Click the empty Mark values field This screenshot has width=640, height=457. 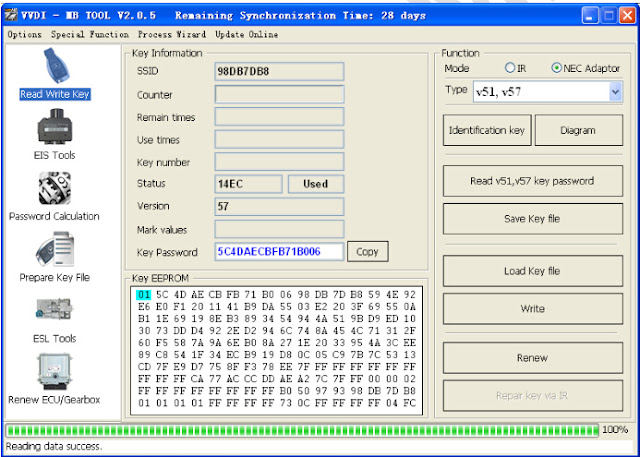(x=279, y=229)
